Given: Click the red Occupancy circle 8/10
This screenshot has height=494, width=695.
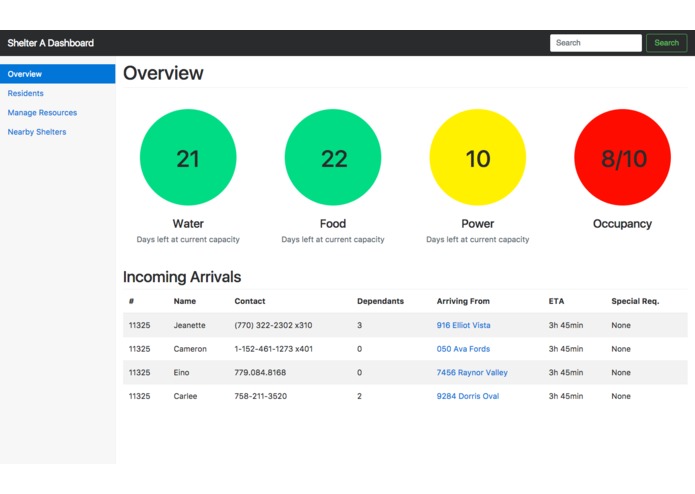Looking at the screenshot, I should [622, 157].
